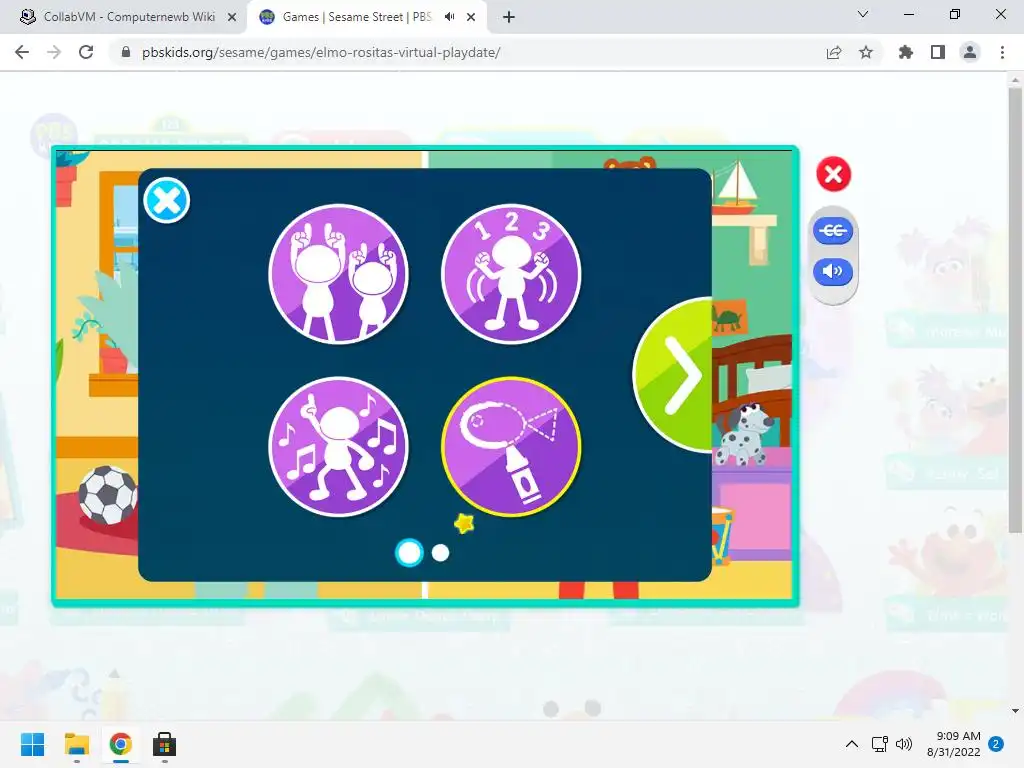1024x768 pixels.
Task: Click scrollbar up arrow
Action: click(1015, 80)
